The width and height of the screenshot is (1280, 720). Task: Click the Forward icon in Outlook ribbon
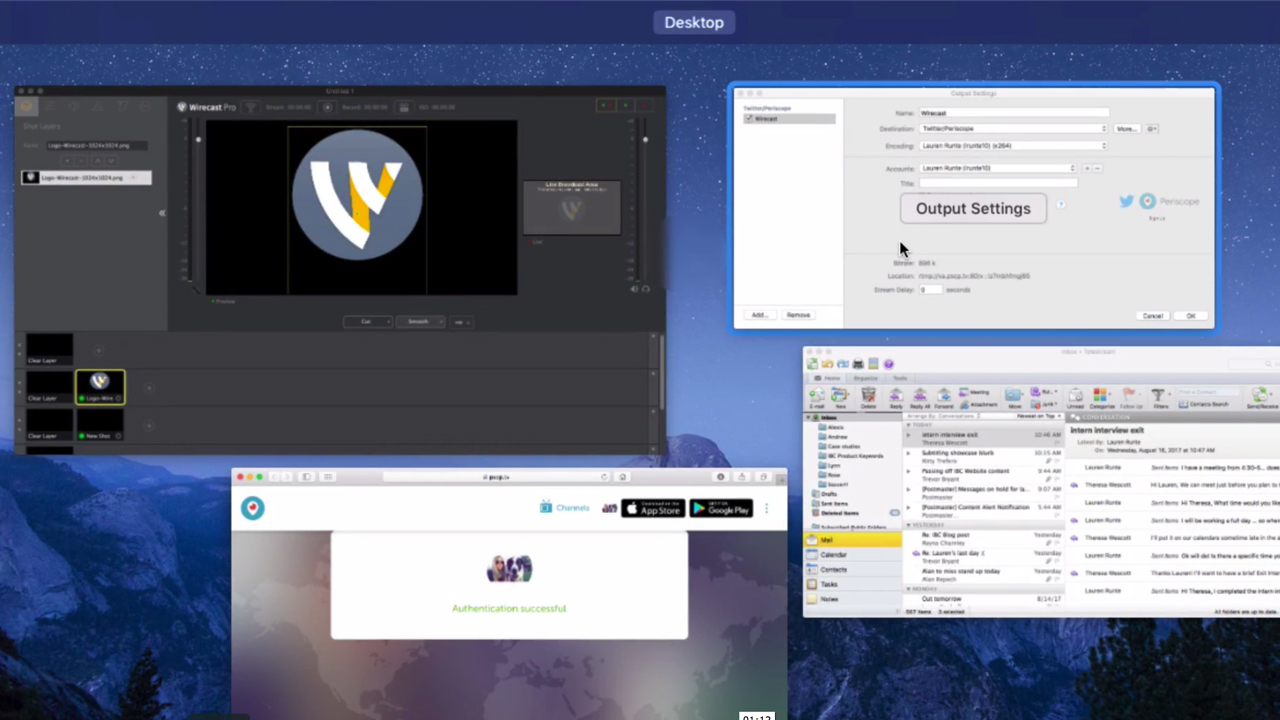(x=944, y=397)
